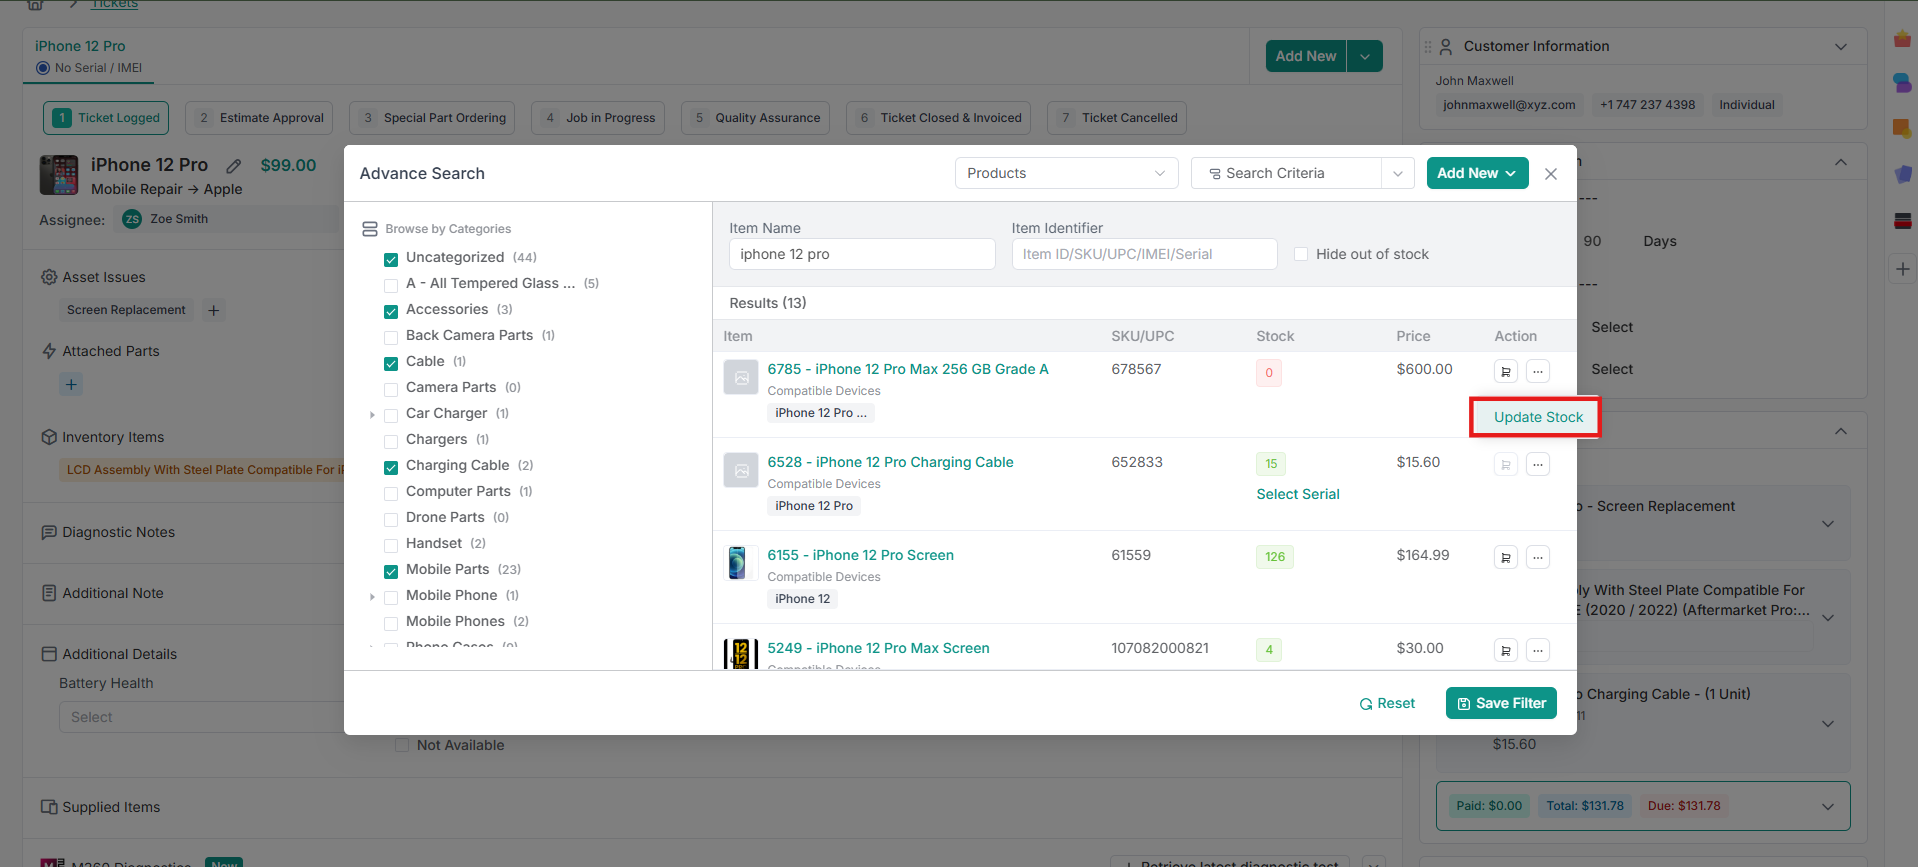Click the Asset Issues gear icon
The width and height of the screenshot is (1918, 867).
click(49, 277)
